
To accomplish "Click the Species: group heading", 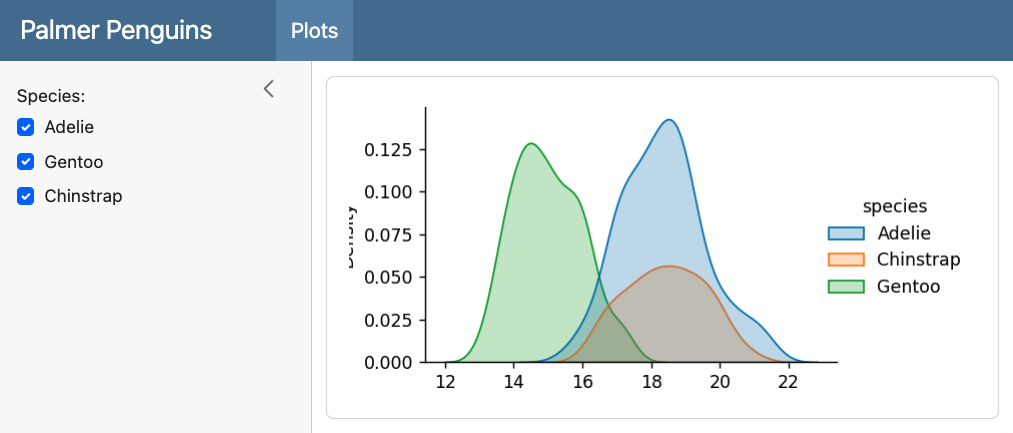I will 51,96.
